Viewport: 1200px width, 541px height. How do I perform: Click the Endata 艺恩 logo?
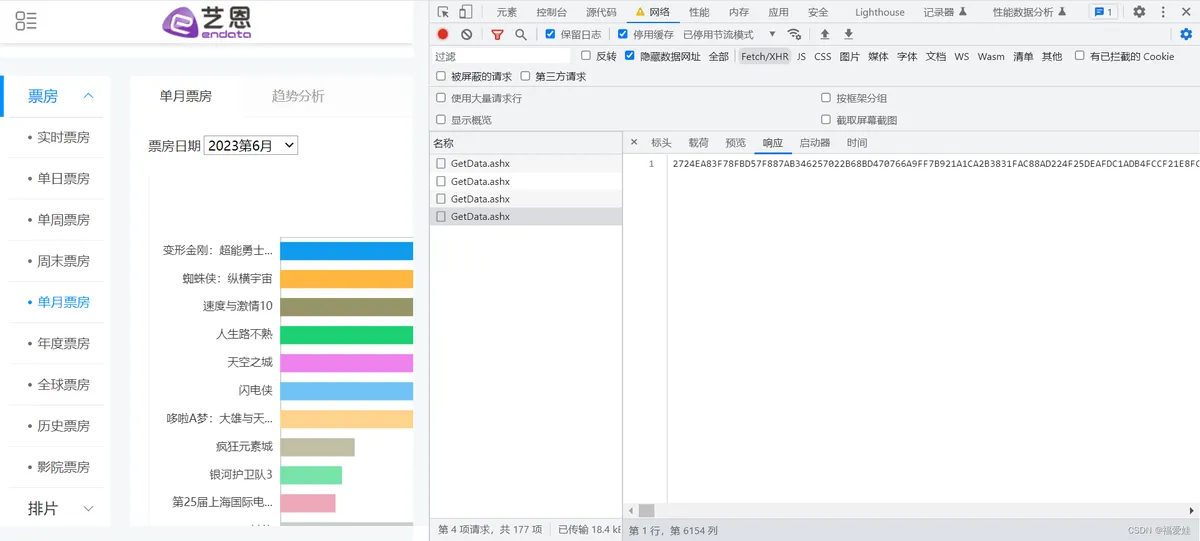tap(208, 22)
